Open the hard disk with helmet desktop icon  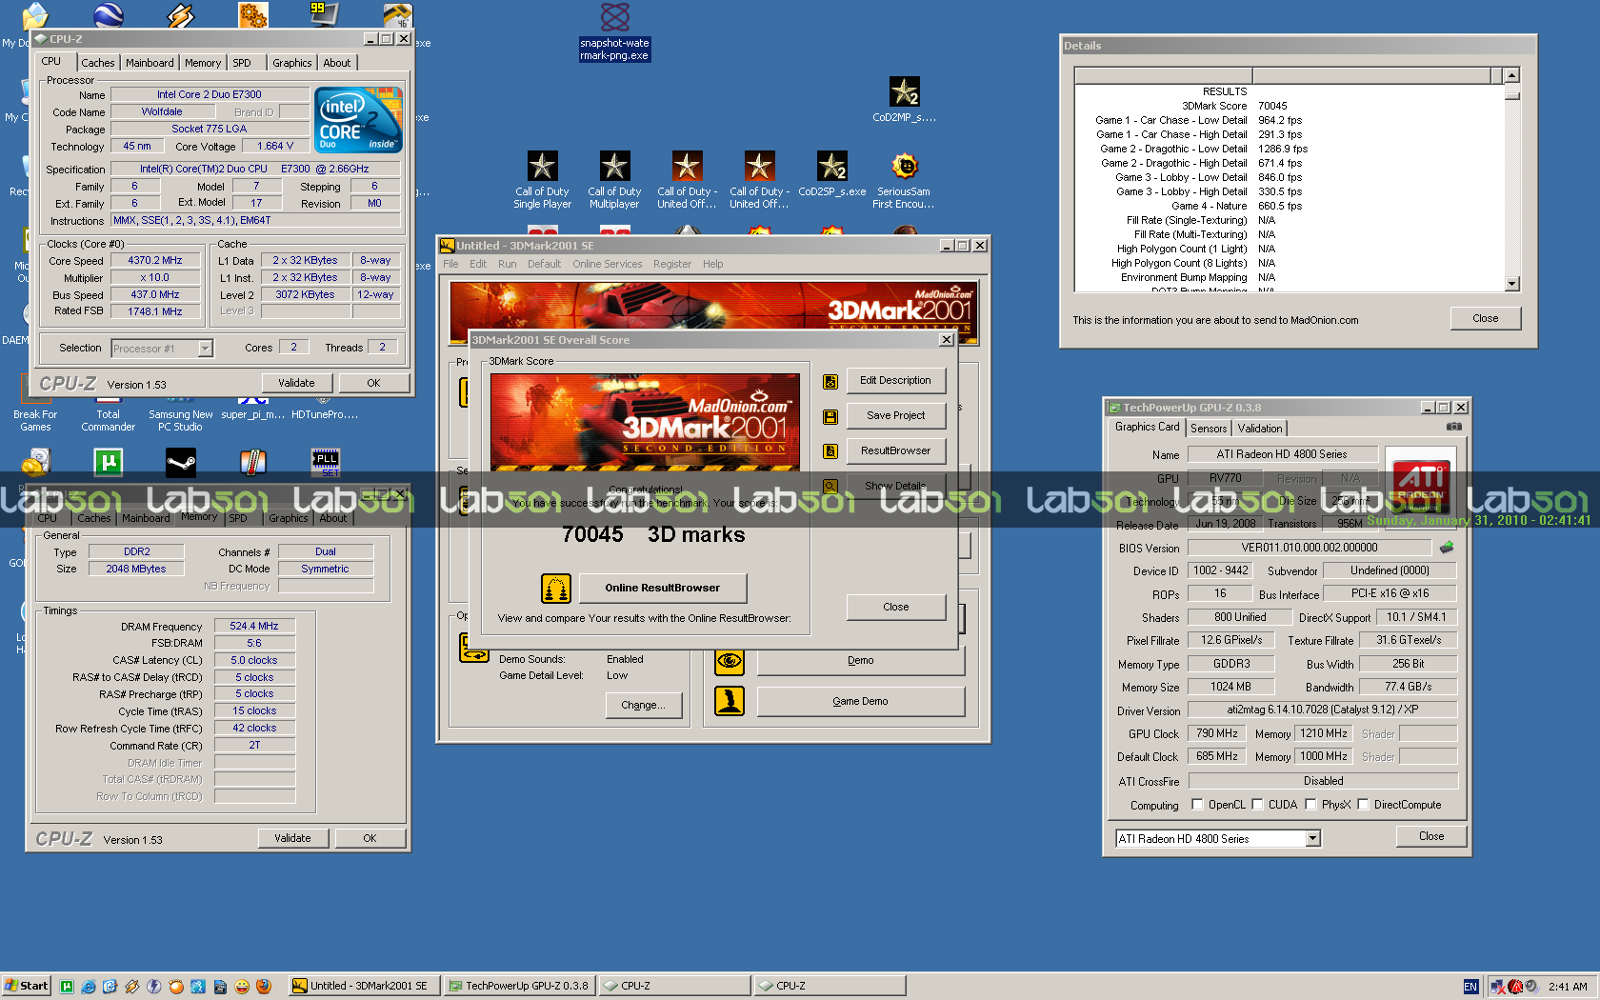(x=36, y=463)
